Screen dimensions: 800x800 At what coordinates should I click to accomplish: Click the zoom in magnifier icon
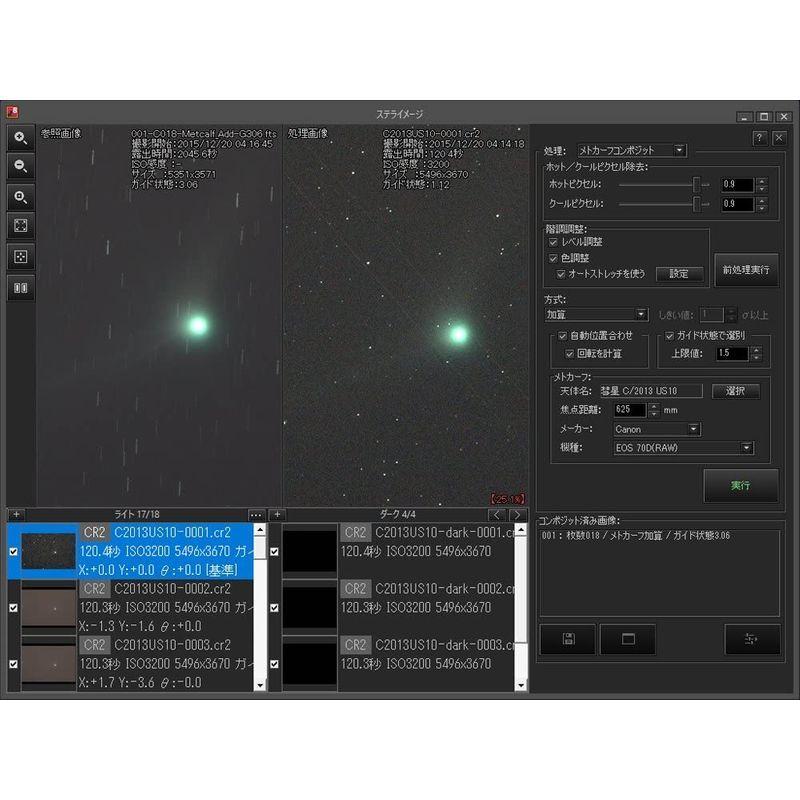pyautogui.click(x=20, y=138)
